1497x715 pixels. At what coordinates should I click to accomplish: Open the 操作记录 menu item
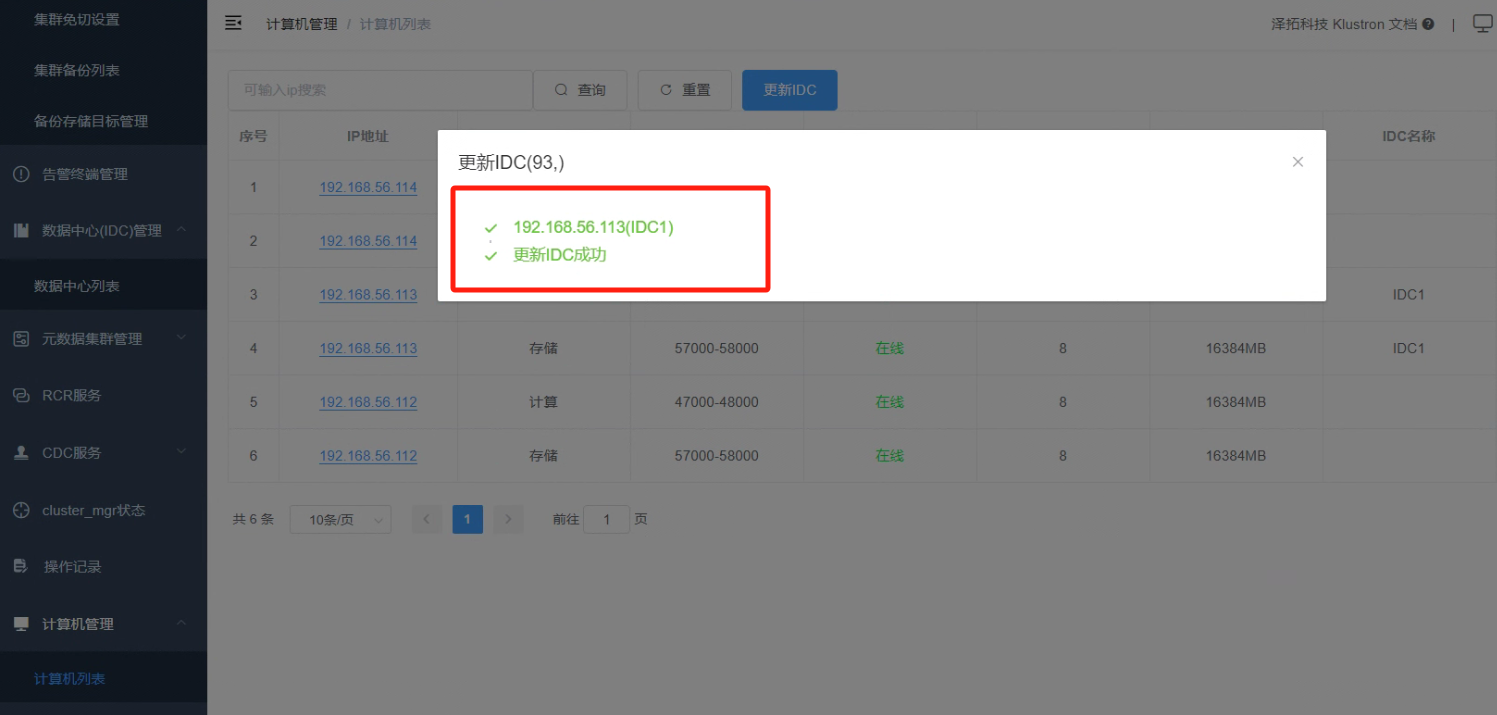pos(72,567)
